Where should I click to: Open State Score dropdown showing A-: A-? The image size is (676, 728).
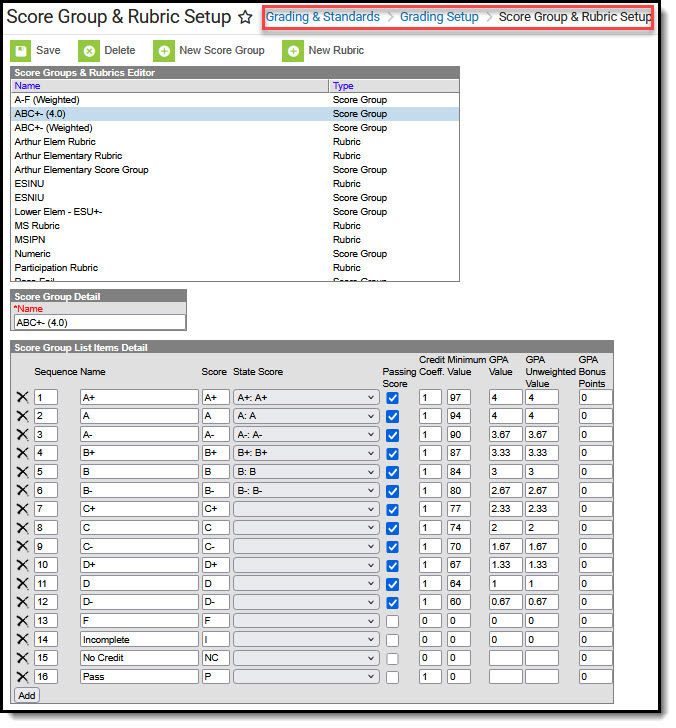(306, 435)
